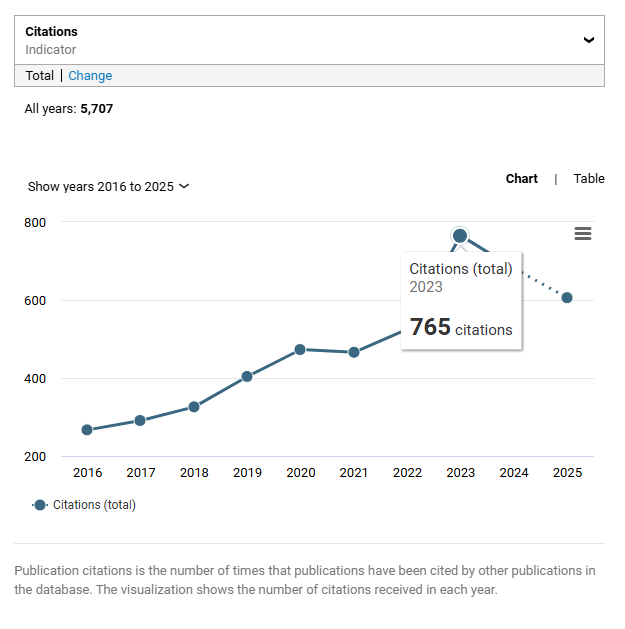Click the Total label in indicator bar

[x=40, y=76]
